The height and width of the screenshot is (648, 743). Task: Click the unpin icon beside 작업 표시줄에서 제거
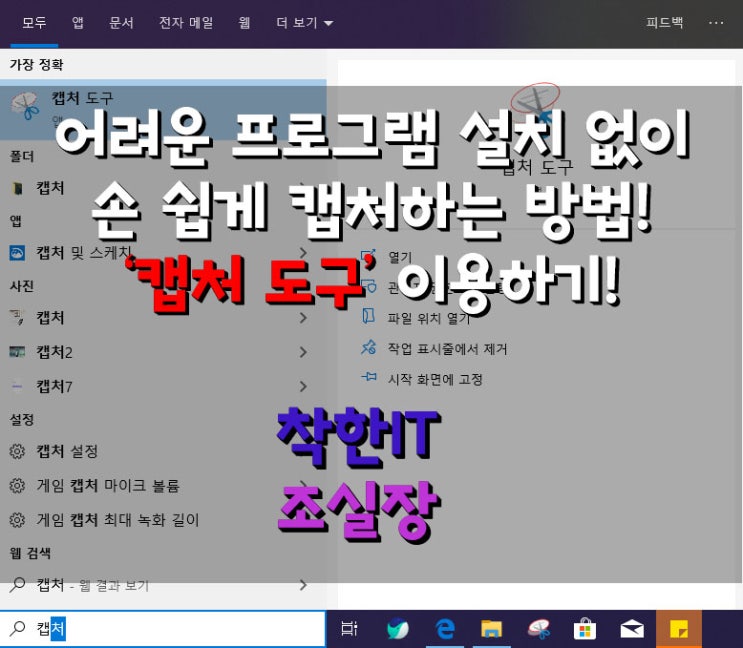[369, 348]
